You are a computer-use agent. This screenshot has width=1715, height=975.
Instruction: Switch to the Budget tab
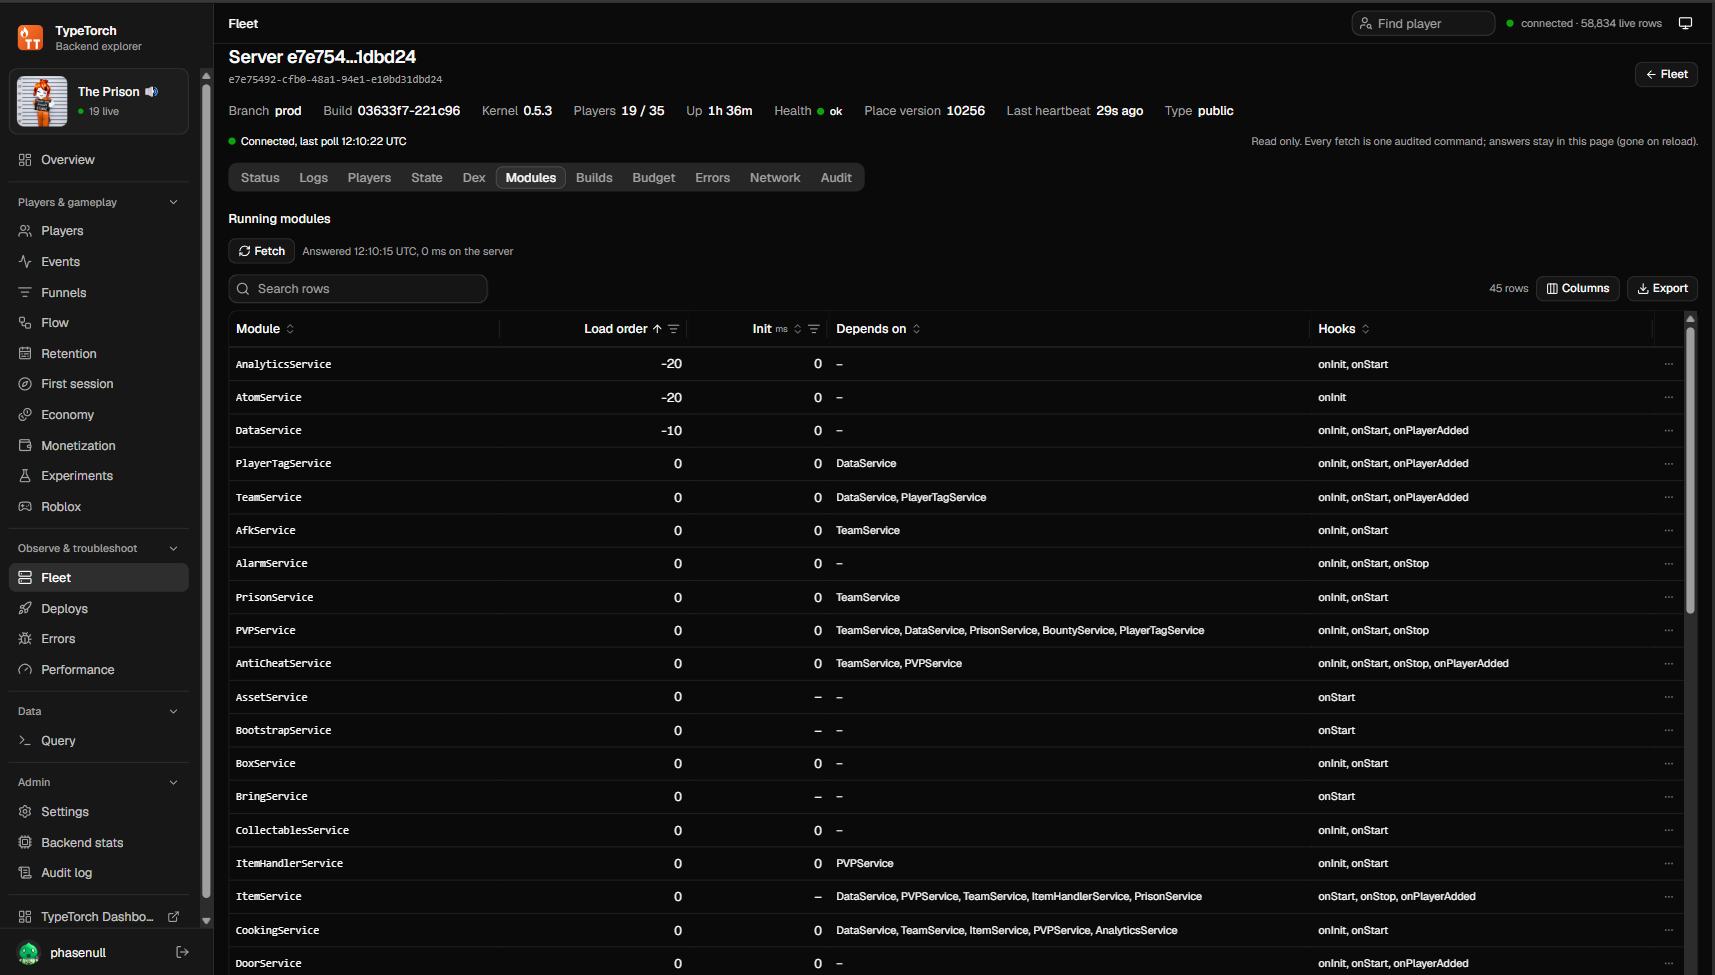pos(653,178)
